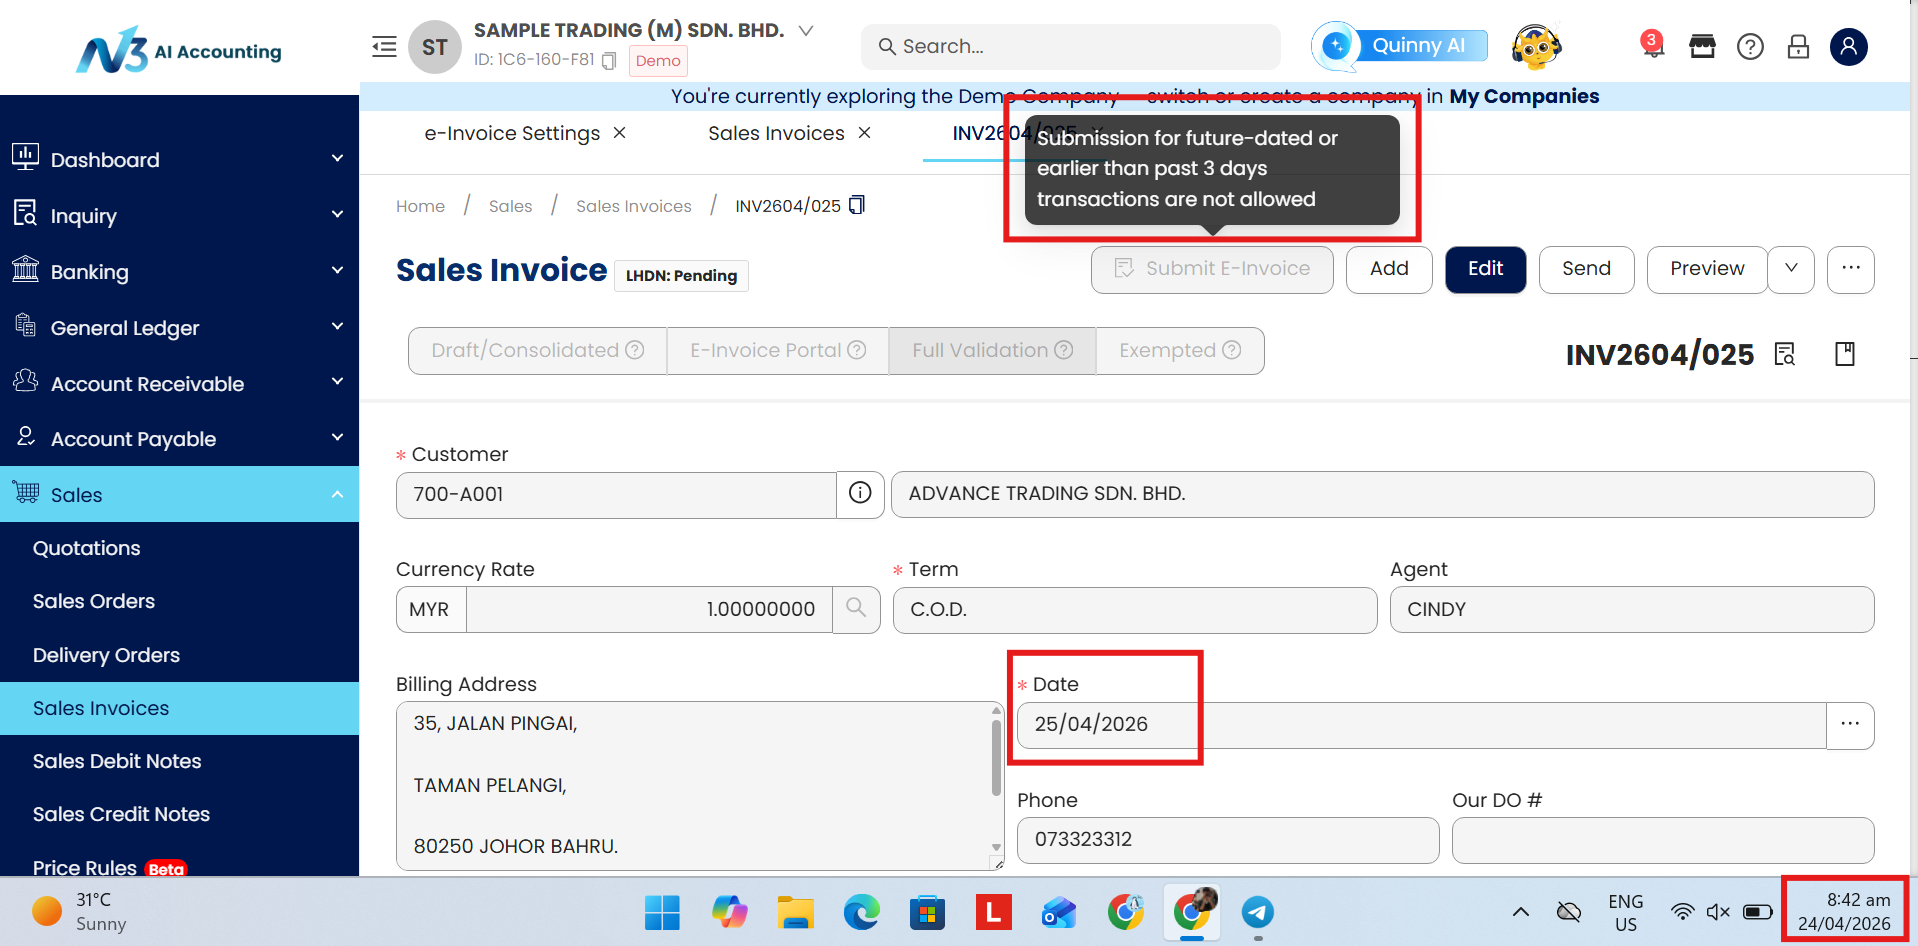Open Sales Credit Notes menu item

tap(121, 814)
